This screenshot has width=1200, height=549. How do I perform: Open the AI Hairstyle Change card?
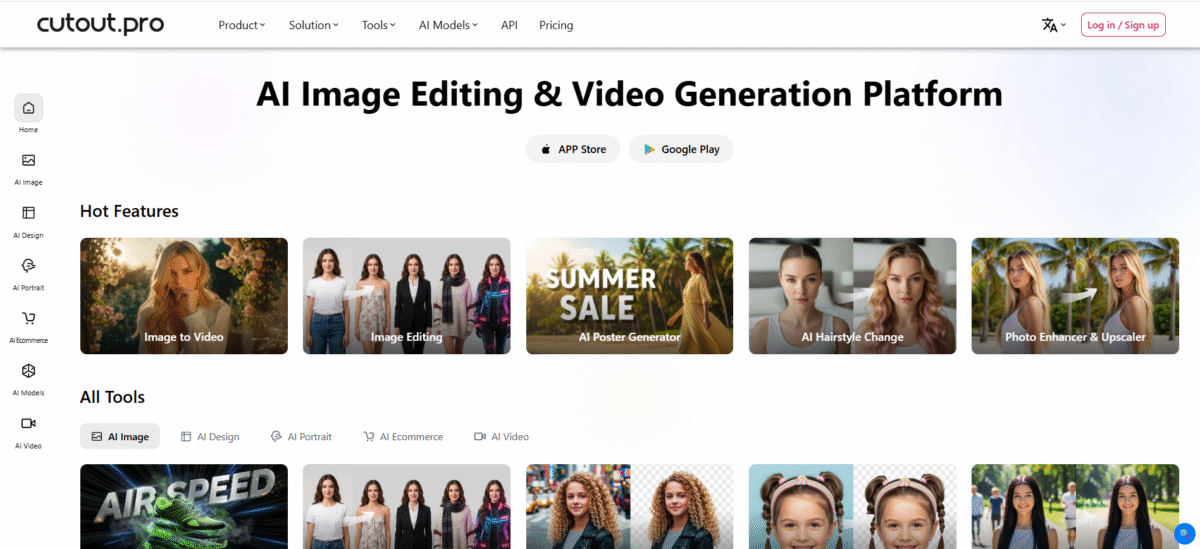point(852,296)
